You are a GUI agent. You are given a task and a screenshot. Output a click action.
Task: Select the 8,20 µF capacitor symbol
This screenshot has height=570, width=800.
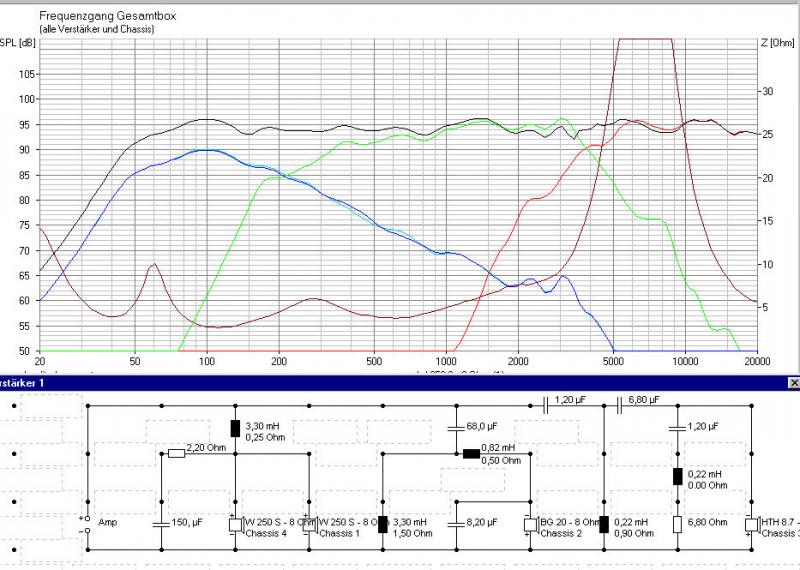[457, 525]
